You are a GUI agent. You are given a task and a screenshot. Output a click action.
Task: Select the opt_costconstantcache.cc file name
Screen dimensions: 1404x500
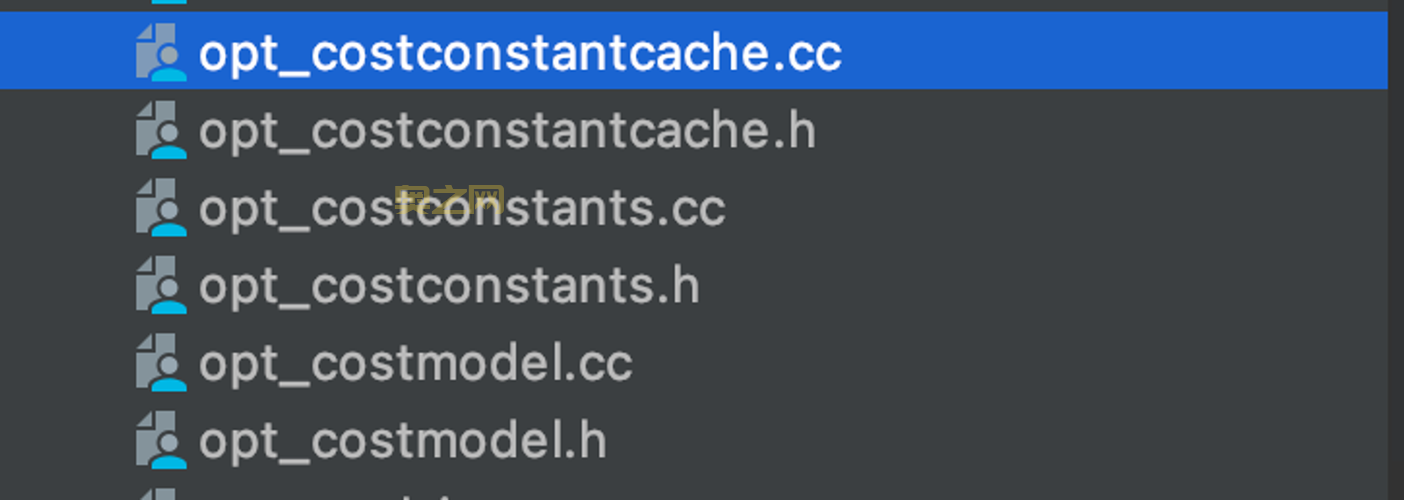coord(519,53)
